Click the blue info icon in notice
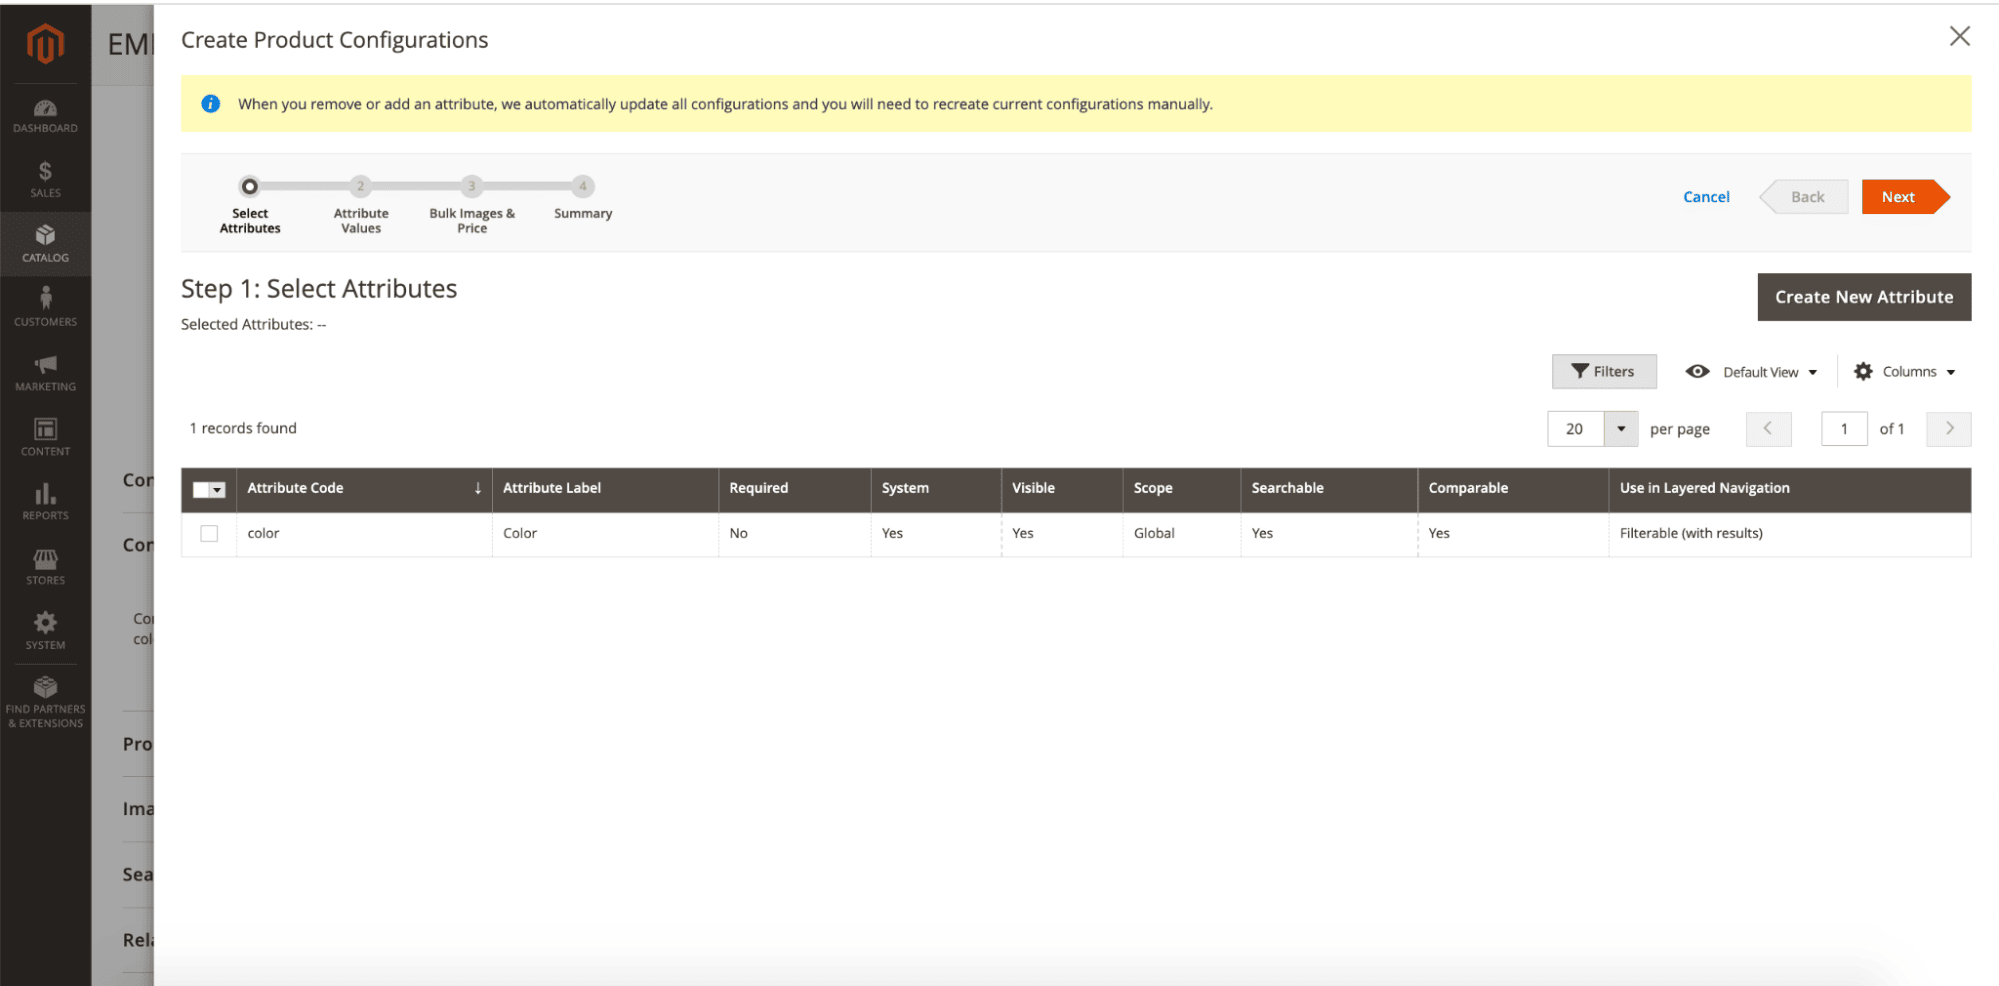The width and height of the screenshot is (1999, 986). coord(210,104)
